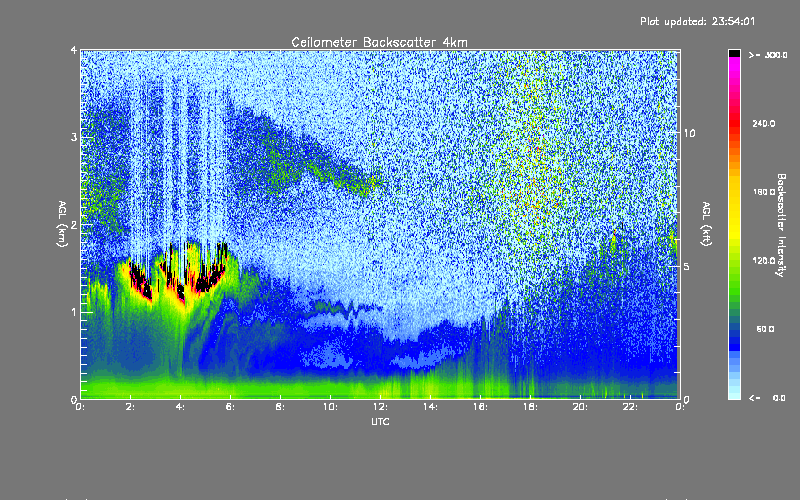
Task: Click the black top swatch of the colorbar
Action: pos(734,53)
